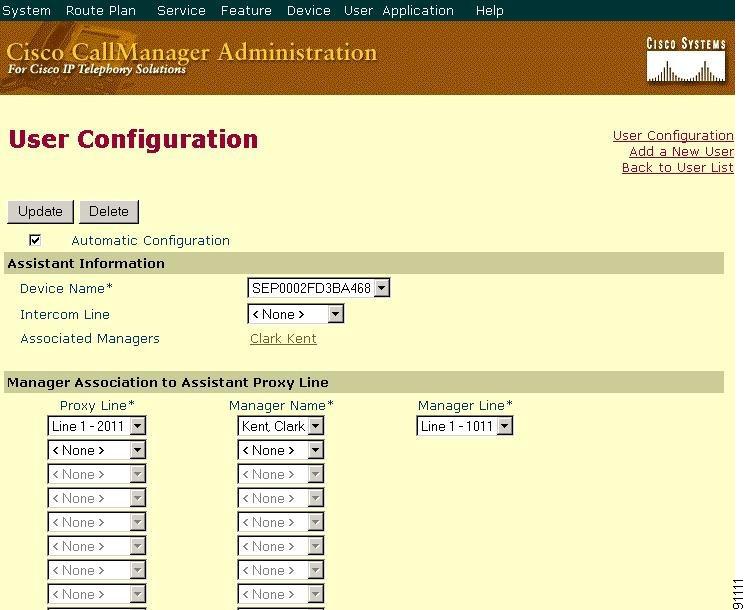Open the Proxy Line dropdown showing Line 1 - 2011

pos(97,426)
